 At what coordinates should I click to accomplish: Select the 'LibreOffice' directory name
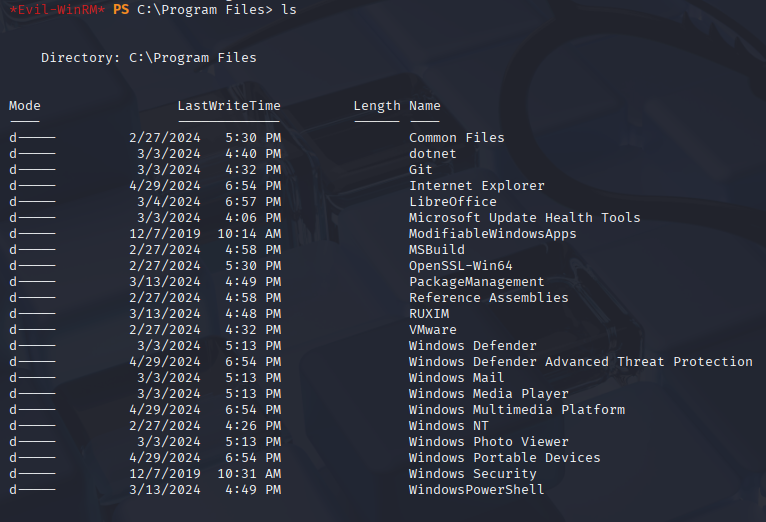coord(452,202)
